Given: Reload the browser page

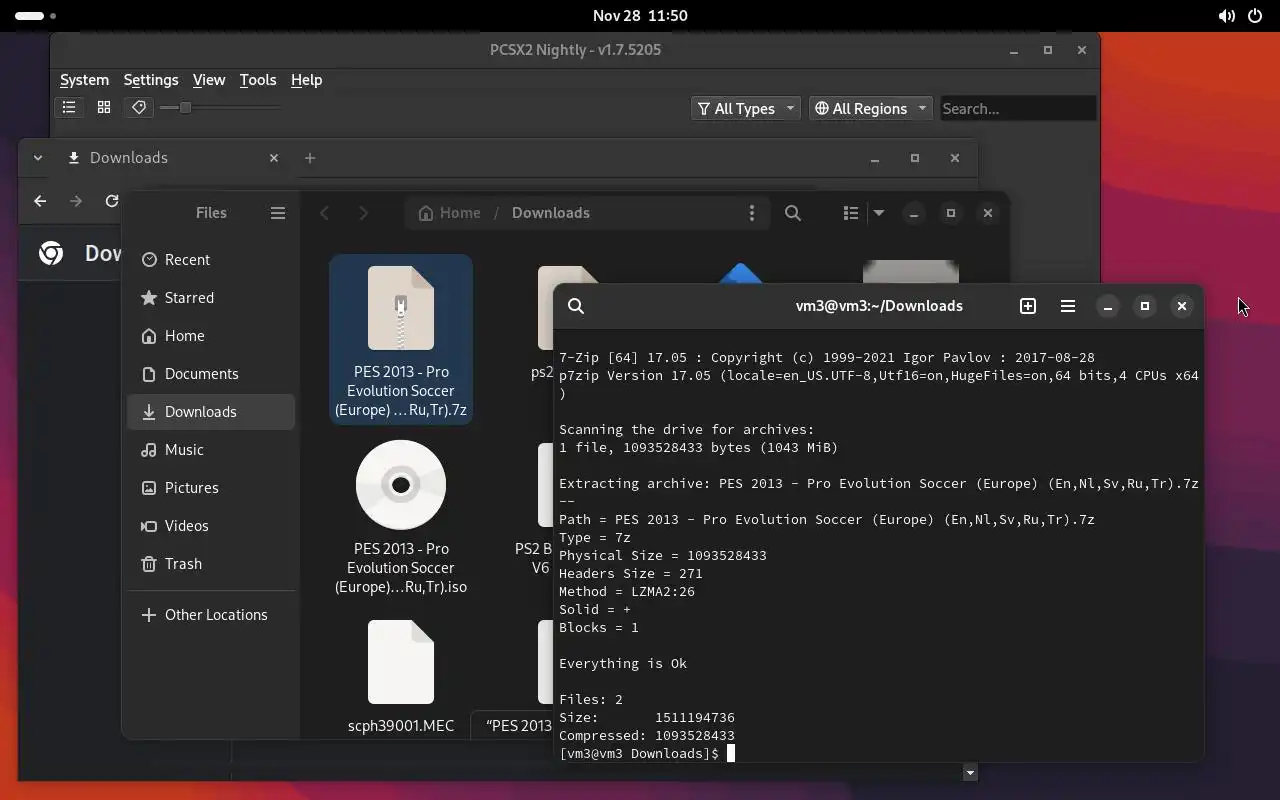Looking at the screenshot, I should click(112, 201).
